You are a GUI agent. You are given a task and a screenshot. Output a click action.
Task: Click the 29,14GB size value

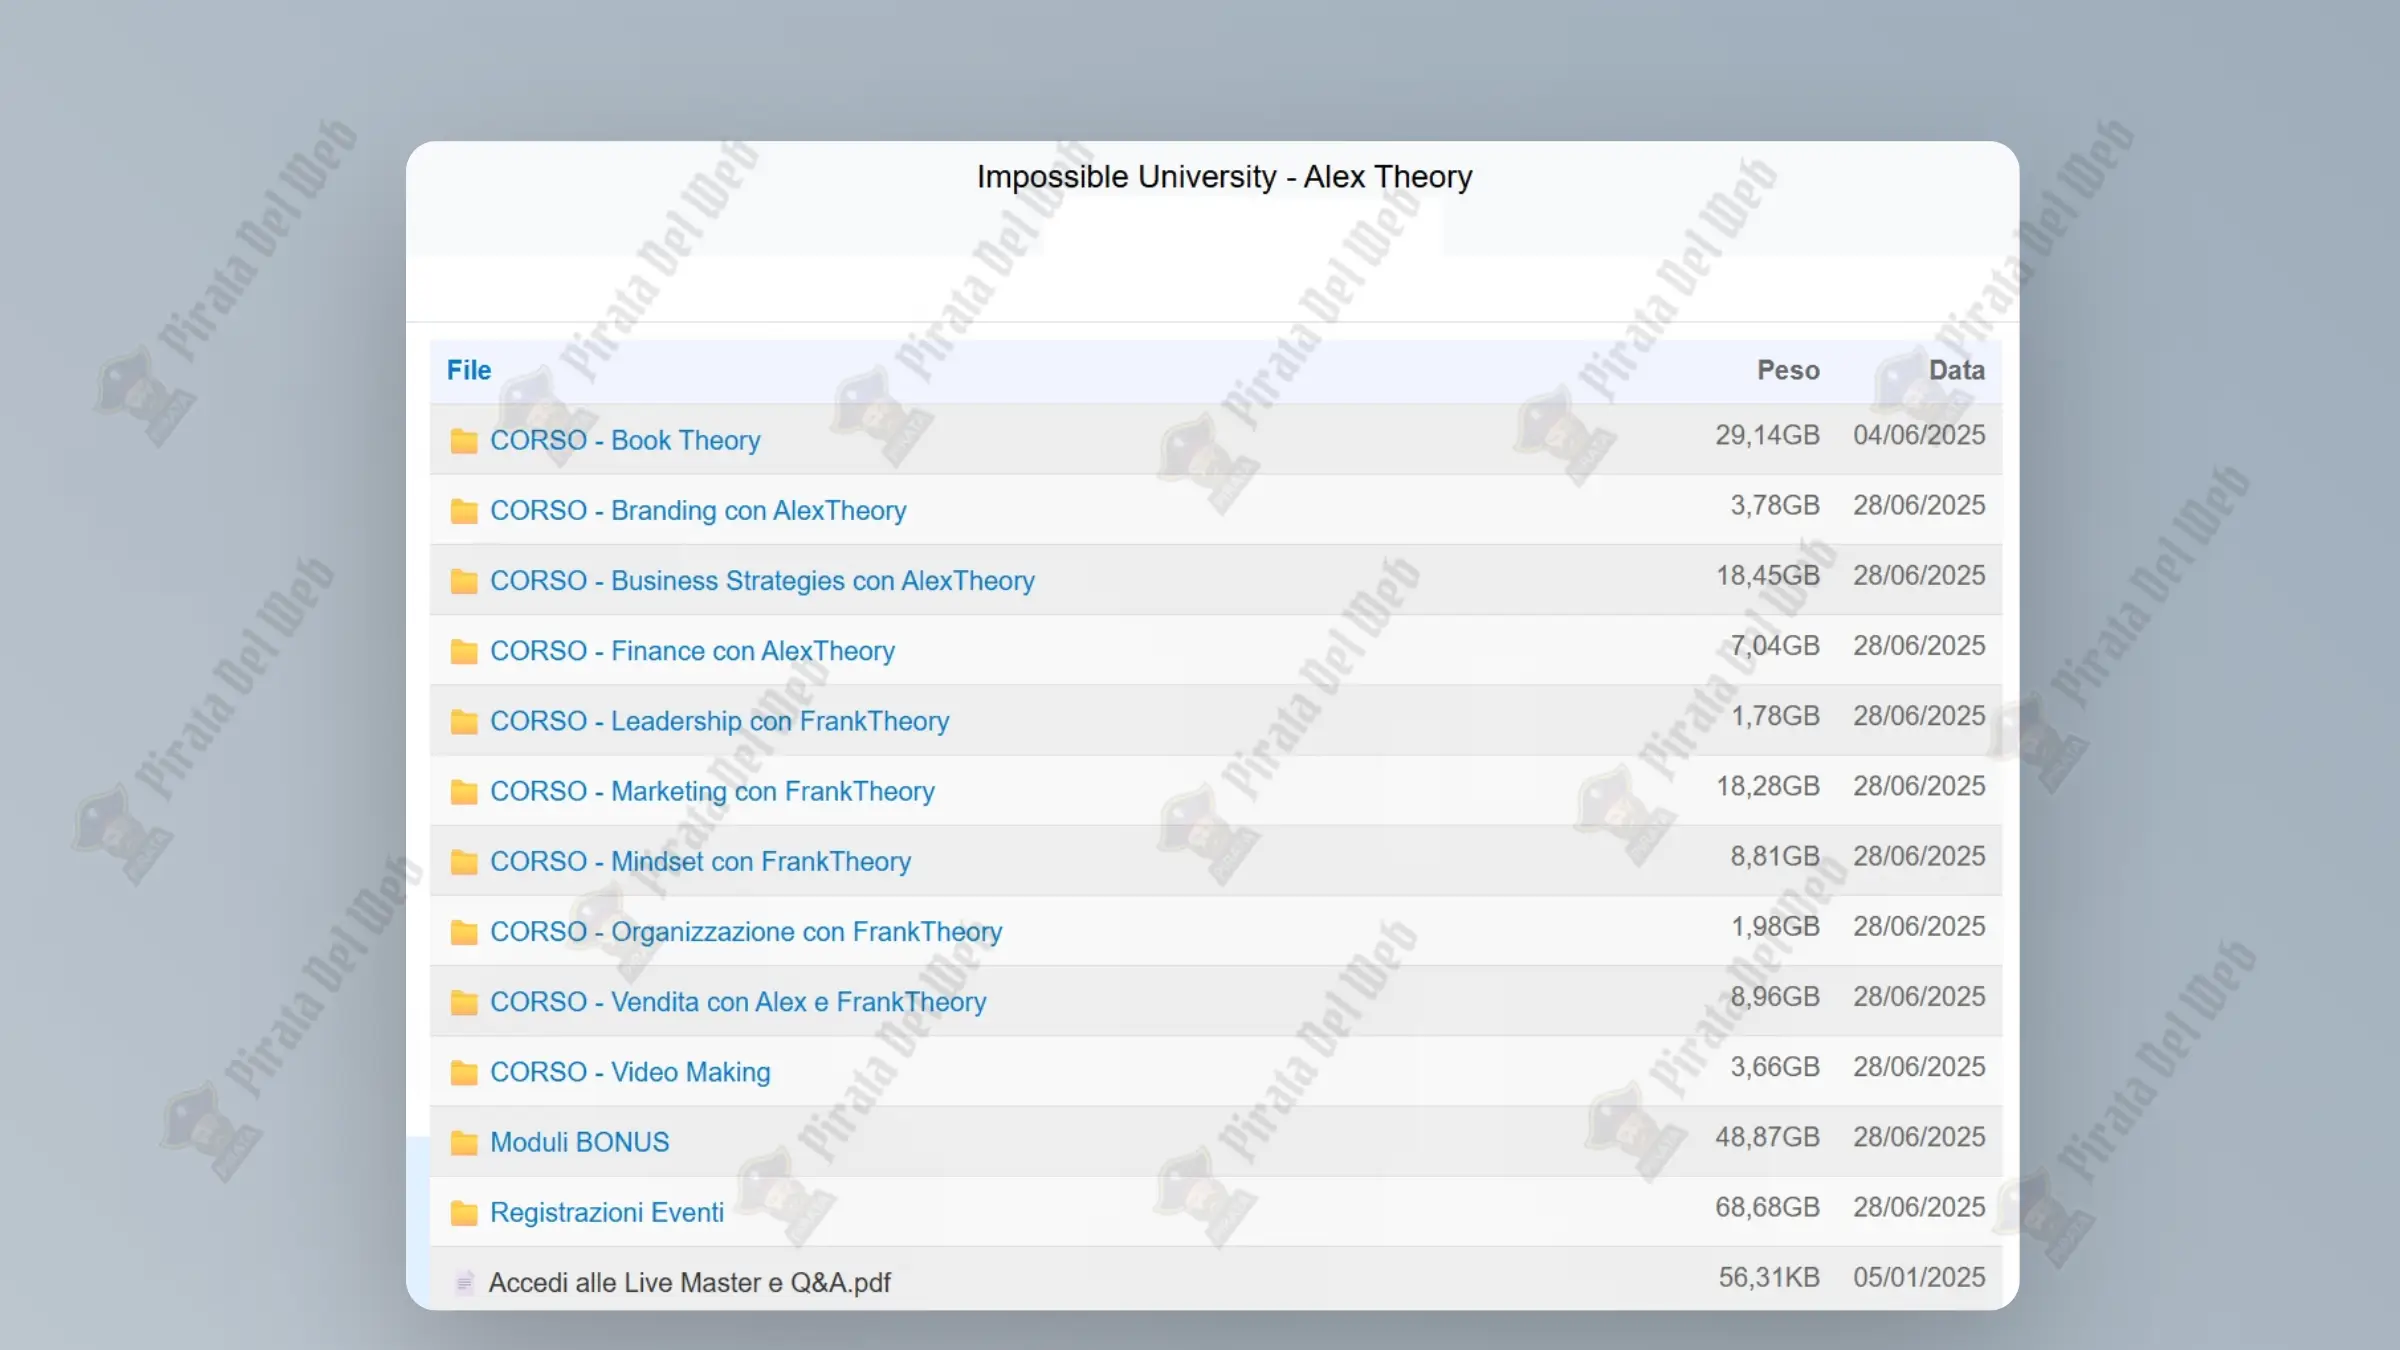(x=1767, y=435)
